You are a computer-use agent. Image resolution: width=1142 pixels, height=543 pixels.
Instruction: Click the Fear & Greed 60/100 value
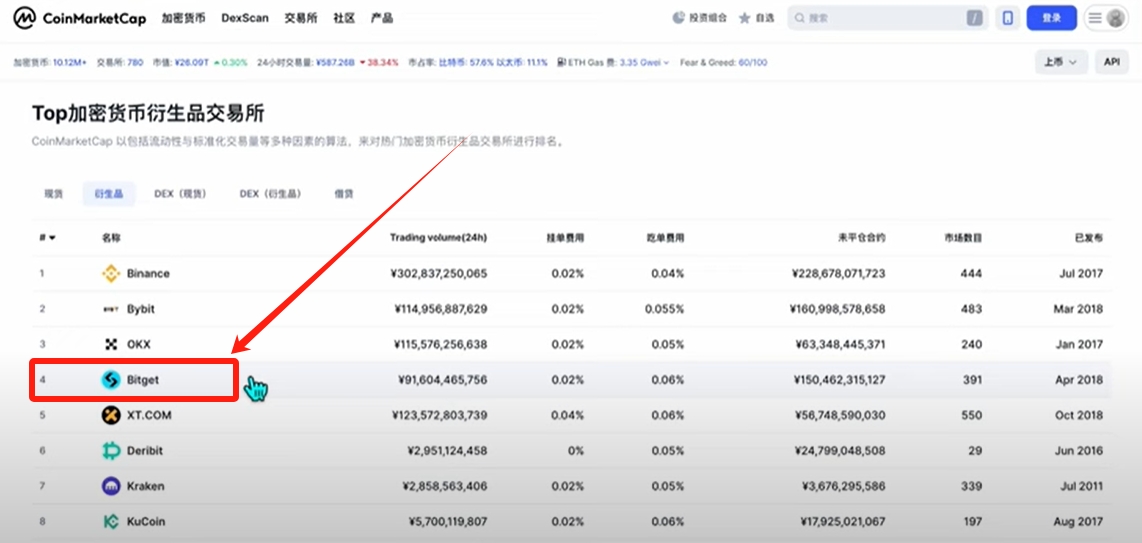coord(753,63)
